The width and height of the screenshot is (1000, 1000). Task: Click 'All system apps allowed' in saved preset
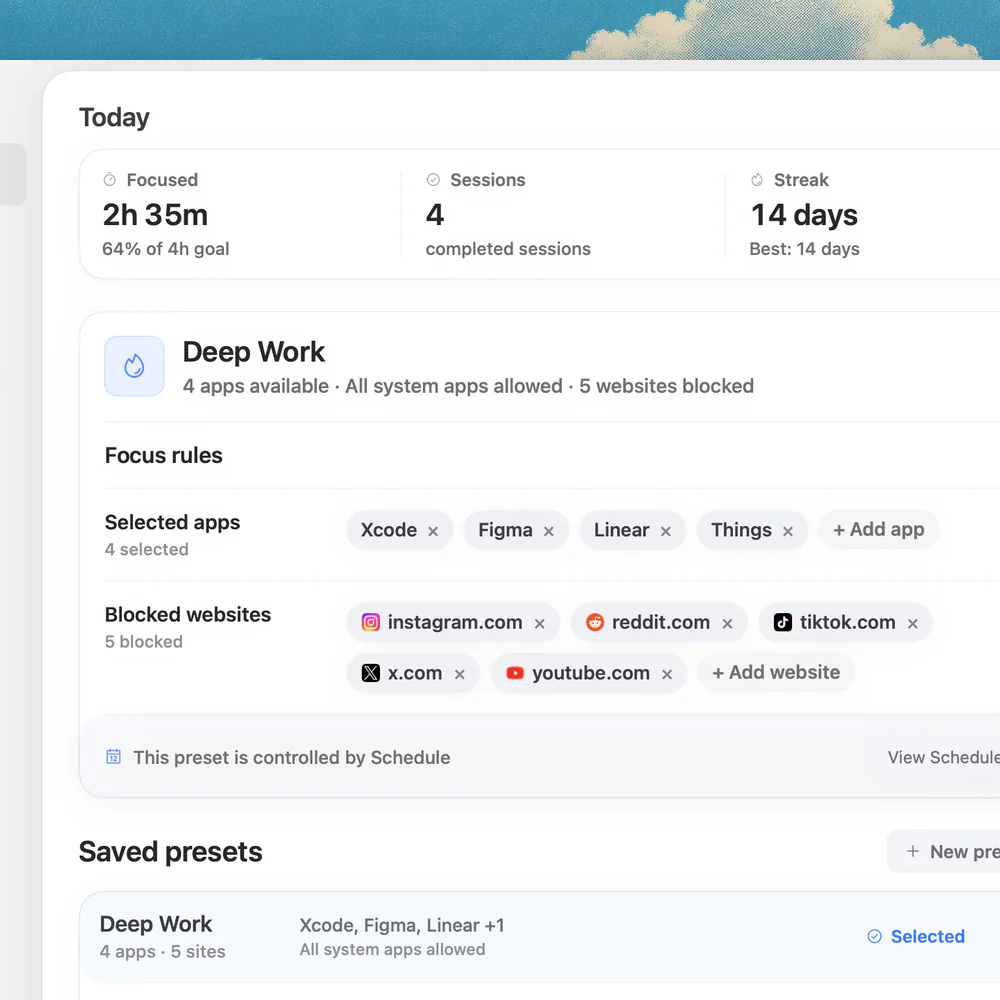click(392, 950)
